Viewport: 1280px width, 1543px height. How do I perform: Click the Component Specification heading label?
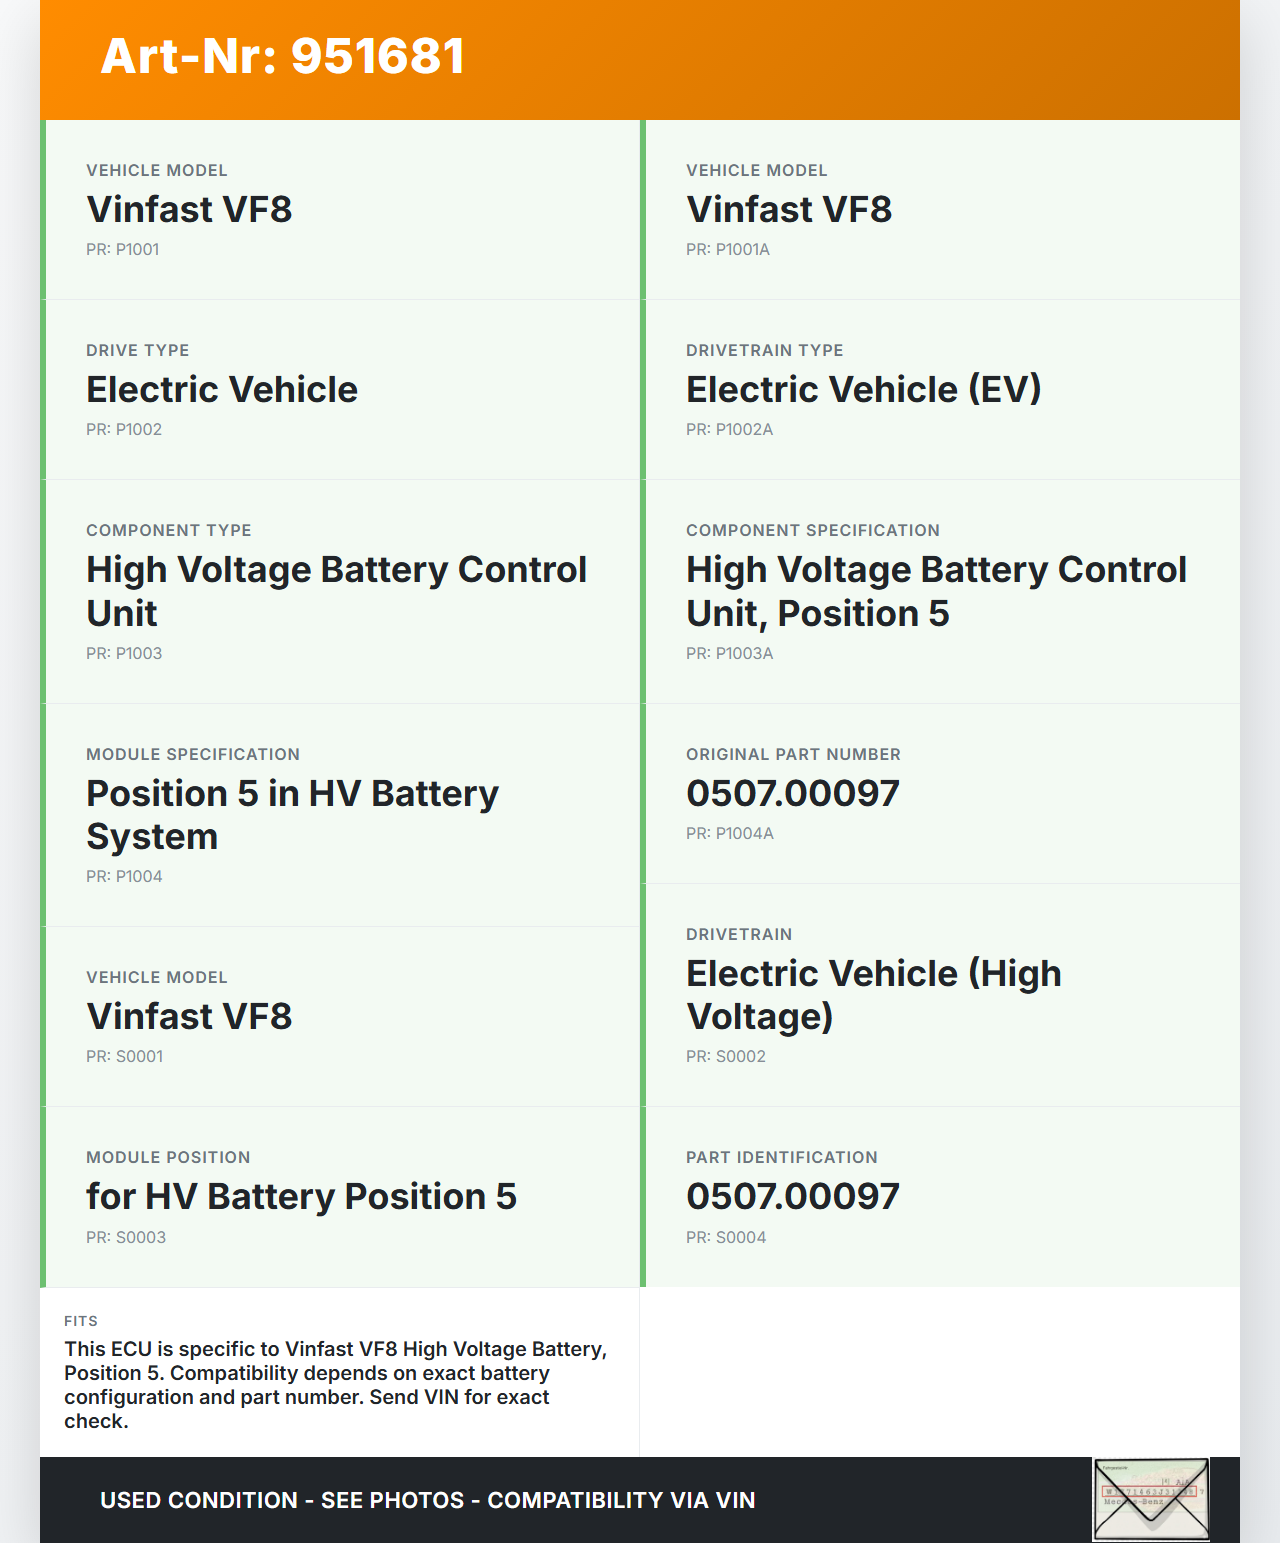pos(812,531)
